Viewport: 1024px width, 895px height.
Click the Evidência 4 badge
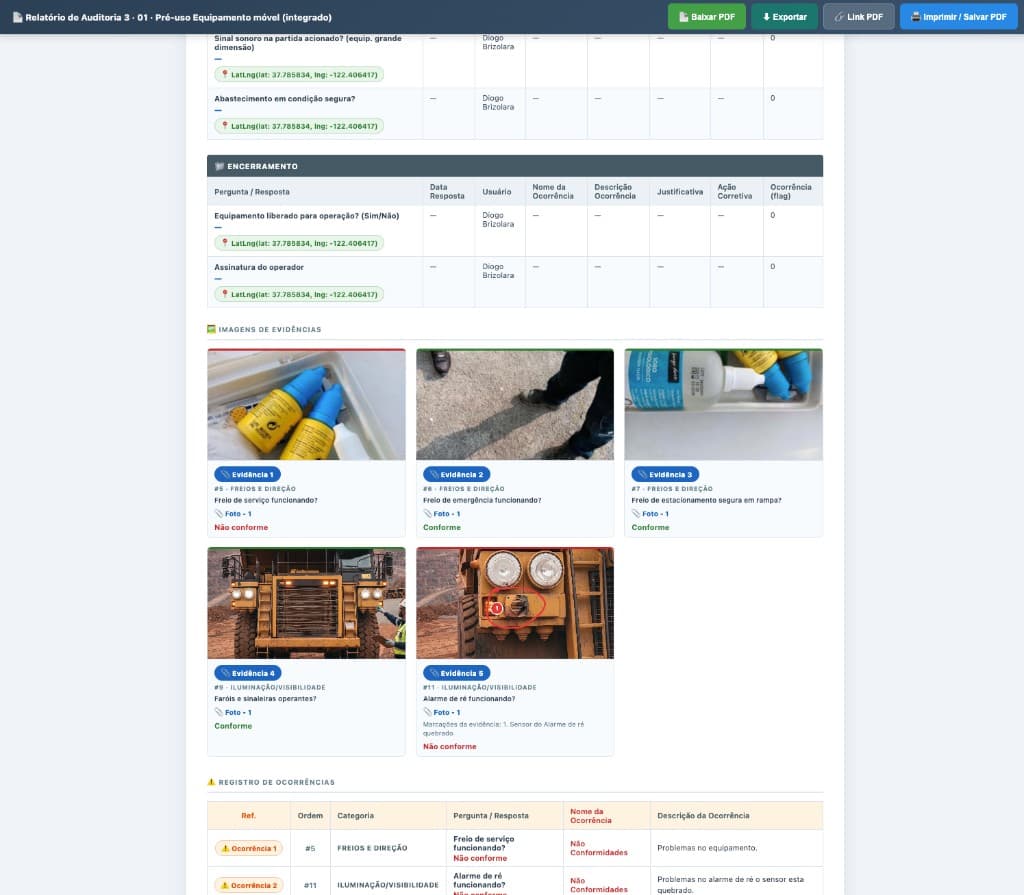(248, 674)
